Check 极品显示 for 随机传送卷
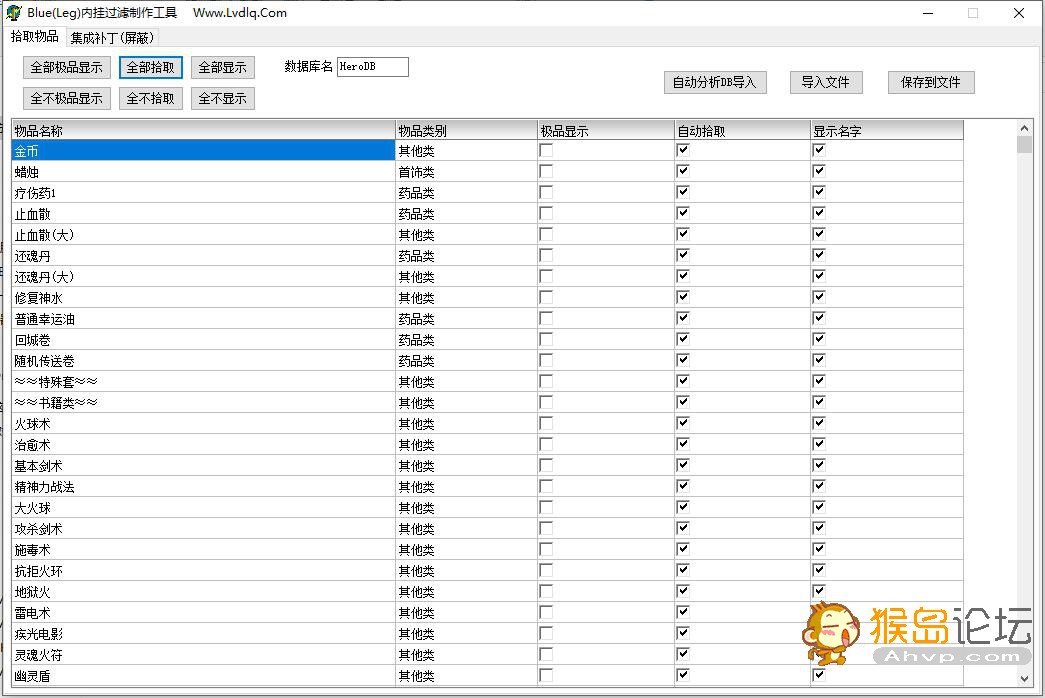The image size is (1045, 698). pyautogui.click(x=546, y=361)
